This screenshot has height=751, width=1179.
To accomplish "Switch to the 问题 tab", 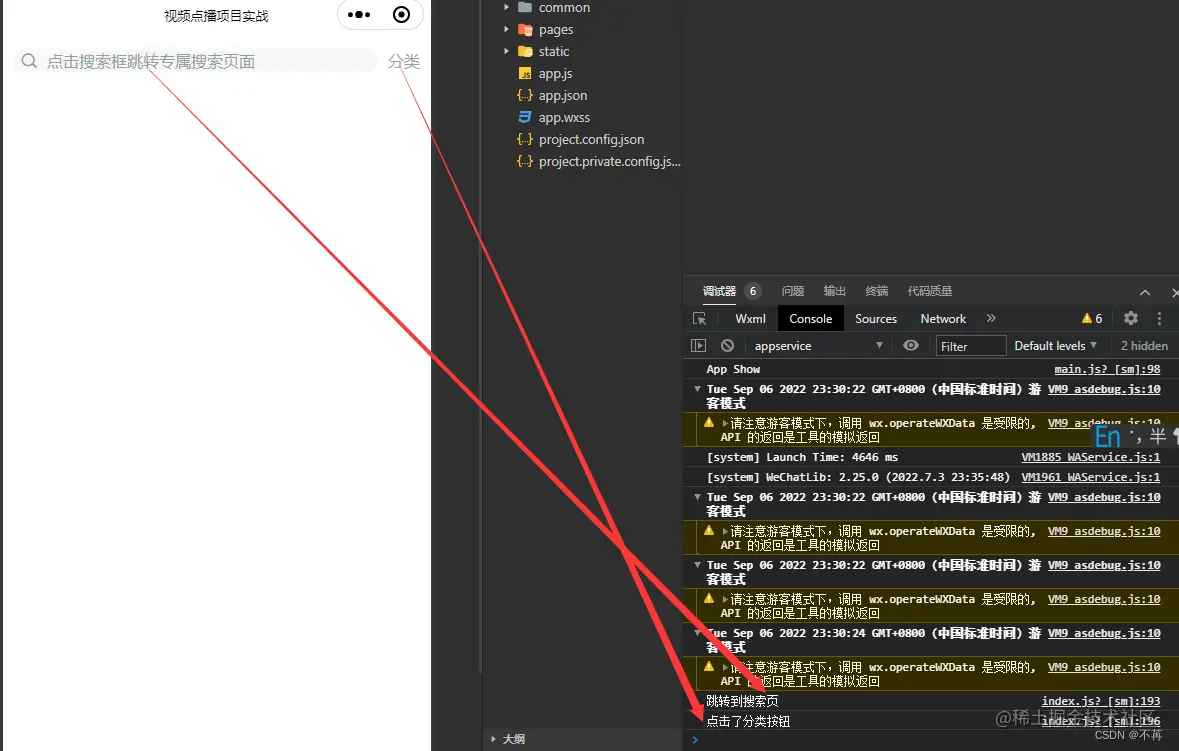I will 793,291.
